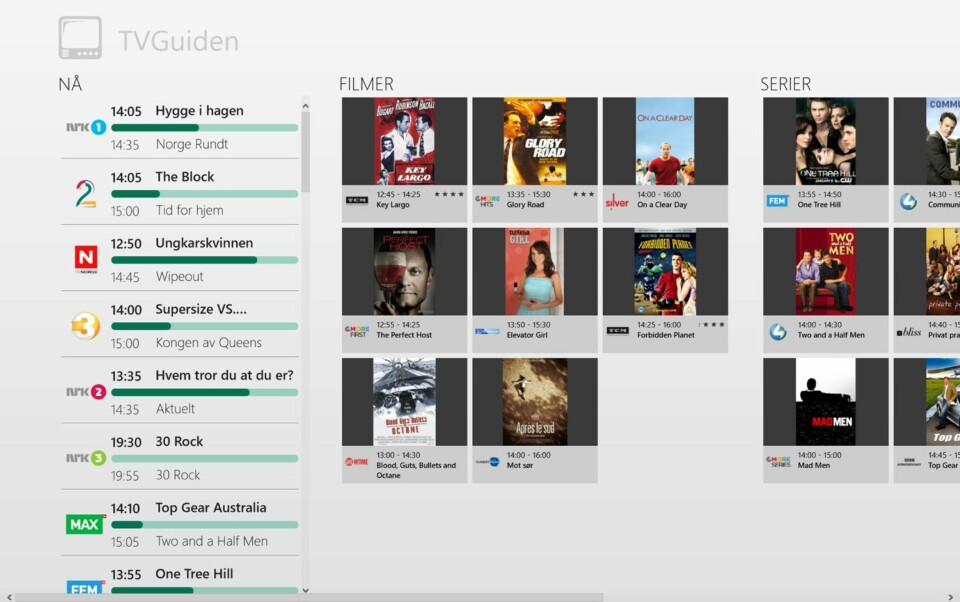Select the NRK1 channel logo
The image size is (960, 602).
[86, 127]
